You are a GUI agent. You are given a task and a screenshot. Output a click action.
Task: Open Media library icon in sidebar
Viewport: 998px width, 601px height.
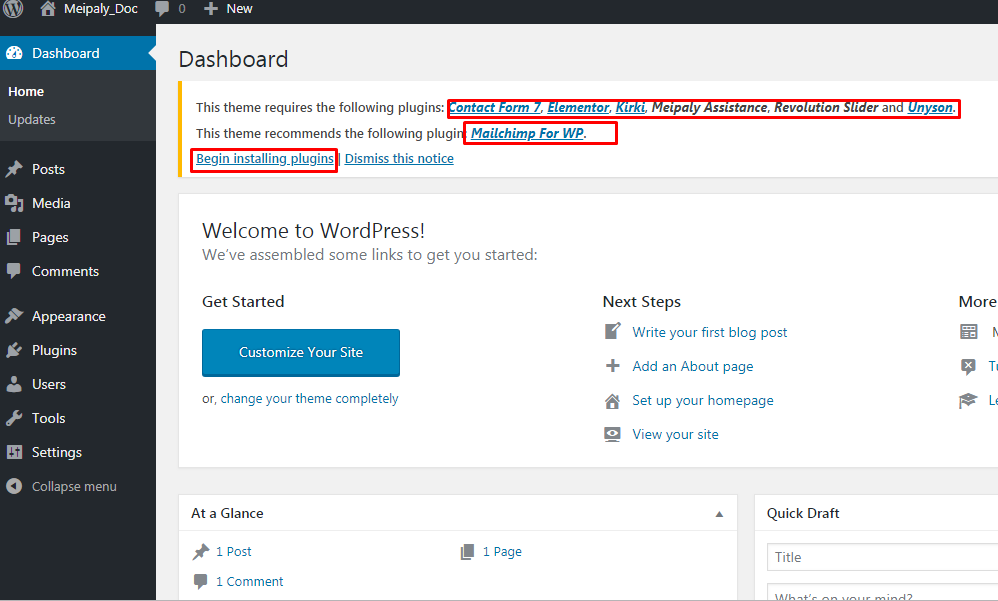pyautogui.click(x=14, y=203)
